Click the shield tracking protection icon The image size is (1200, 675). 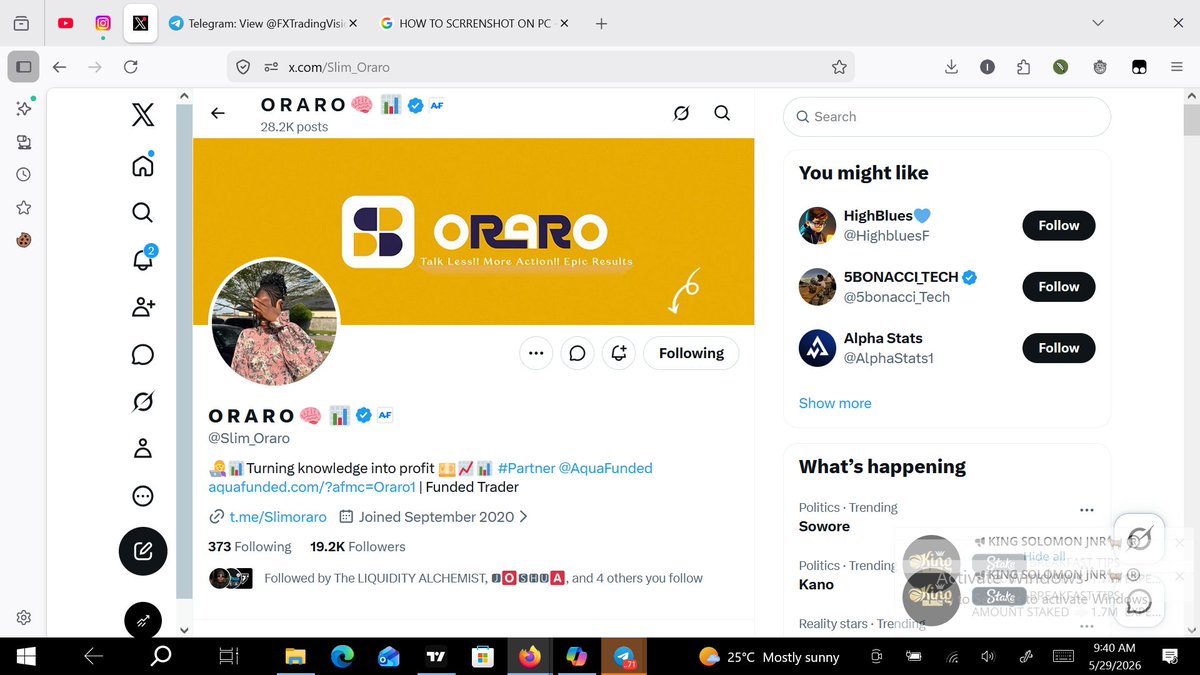(243, 67)
